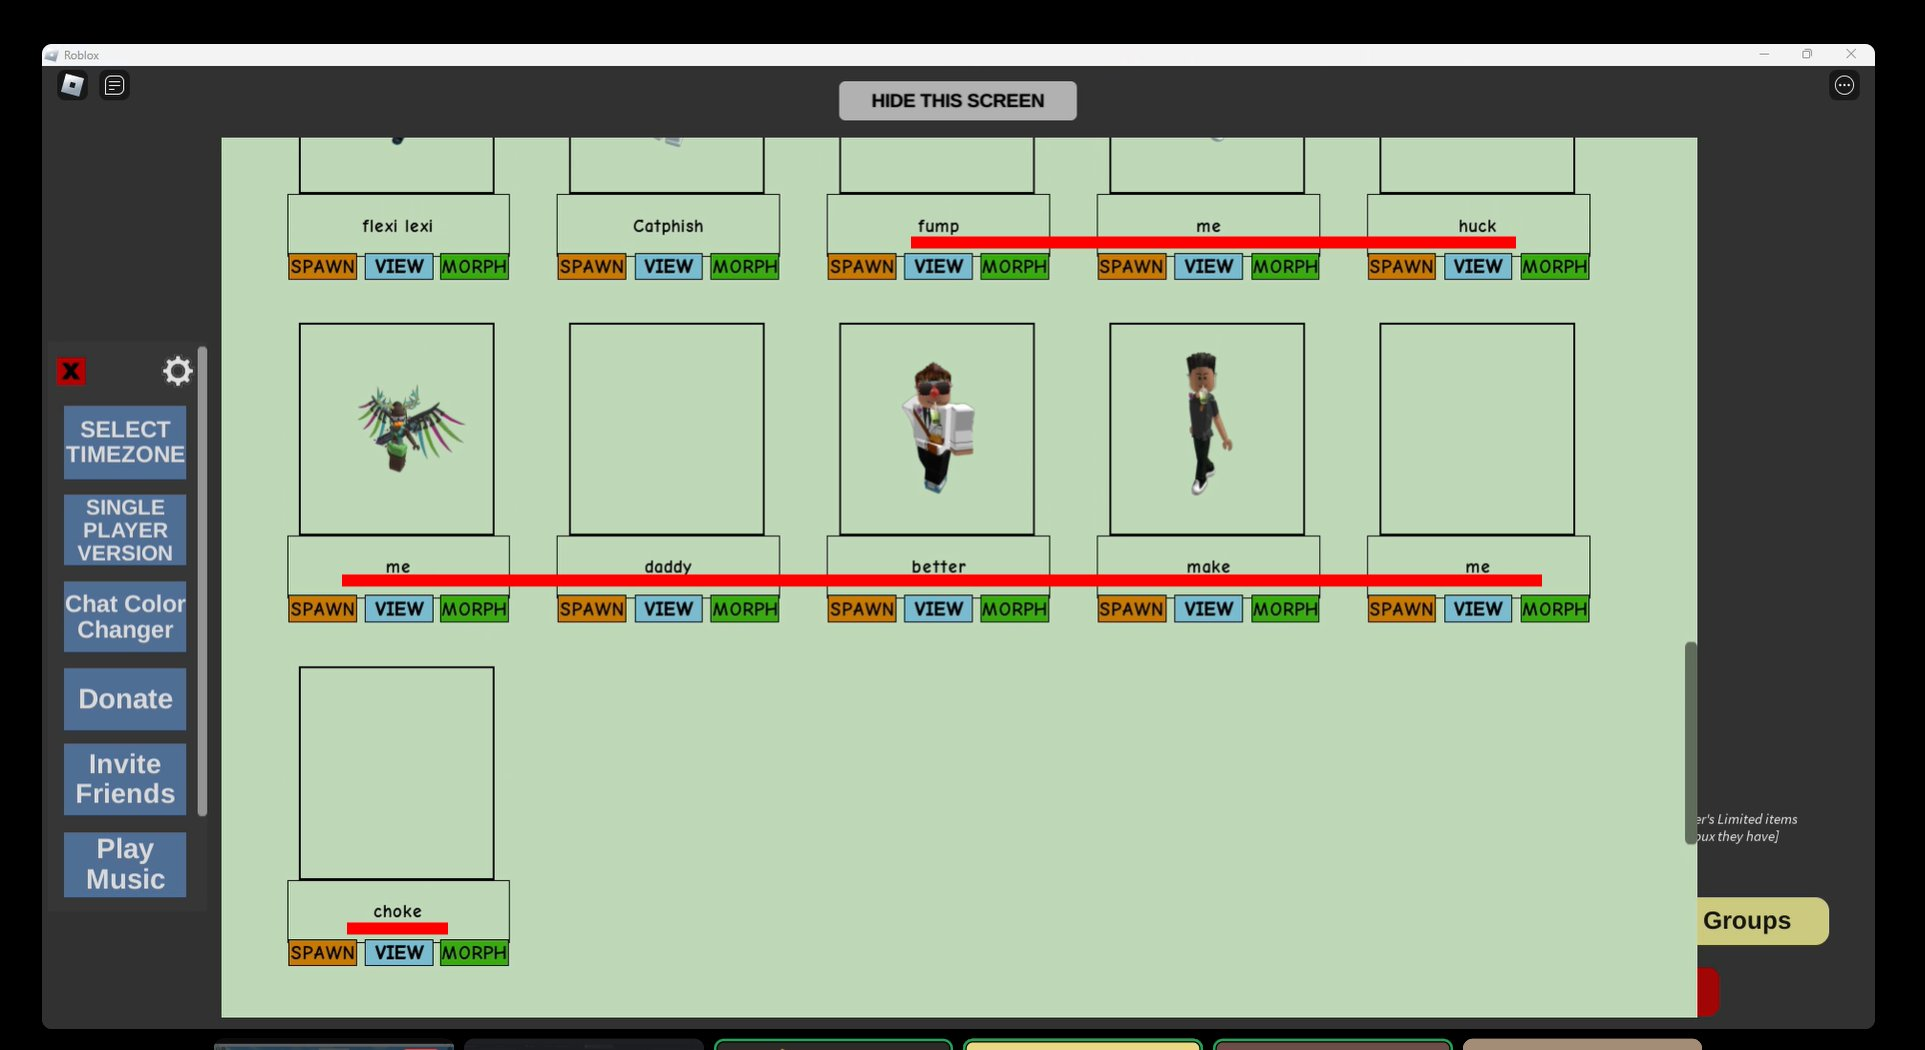Select the winged avatar thumbnail
Image resolution: width=1925 pixels, height=1050 pixels.
tap(397, 429)
